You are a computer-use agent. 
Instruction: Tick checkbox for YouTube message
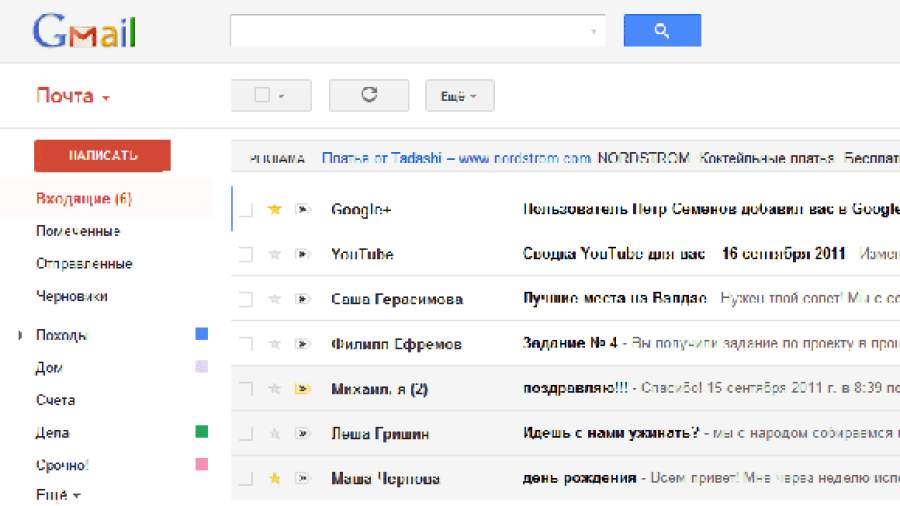pyautogui.click(x=246, y=254)
